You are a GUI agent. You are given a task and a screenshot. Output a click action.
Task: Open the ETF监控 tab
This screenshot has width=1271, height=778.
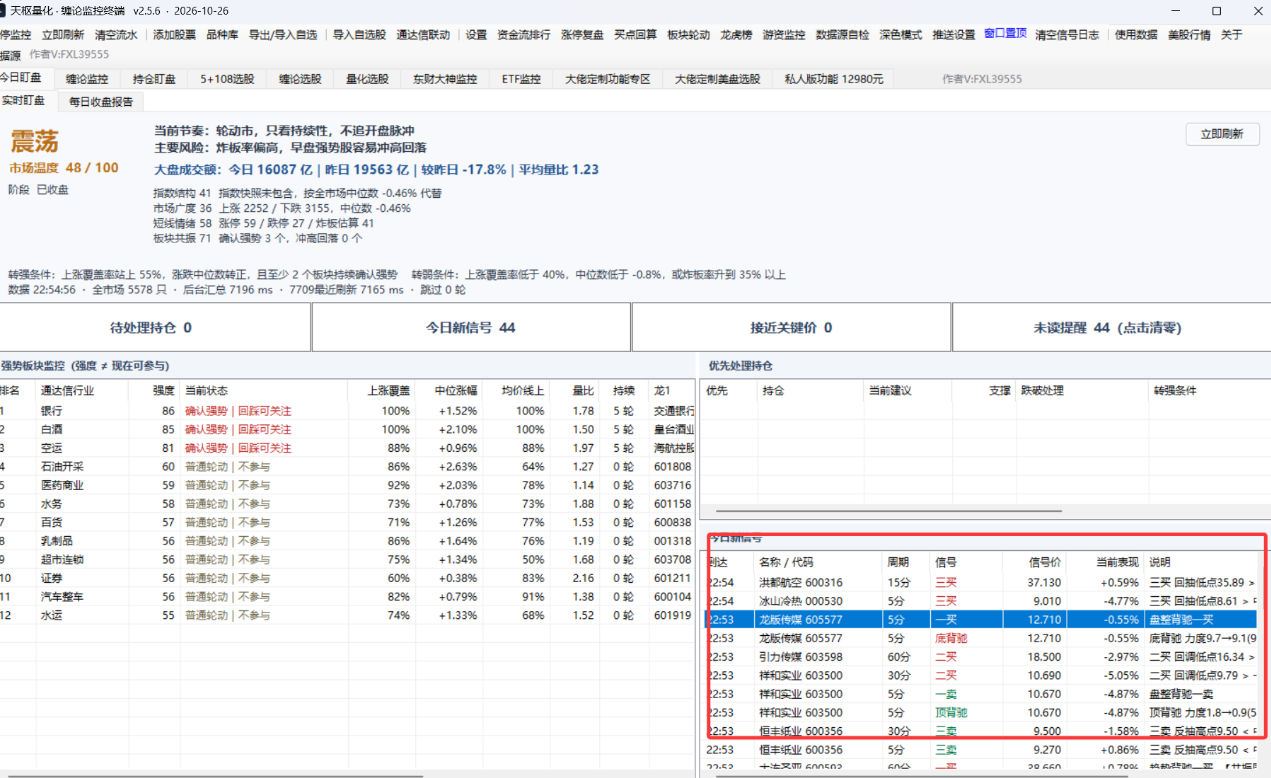(x=521, y=79)
